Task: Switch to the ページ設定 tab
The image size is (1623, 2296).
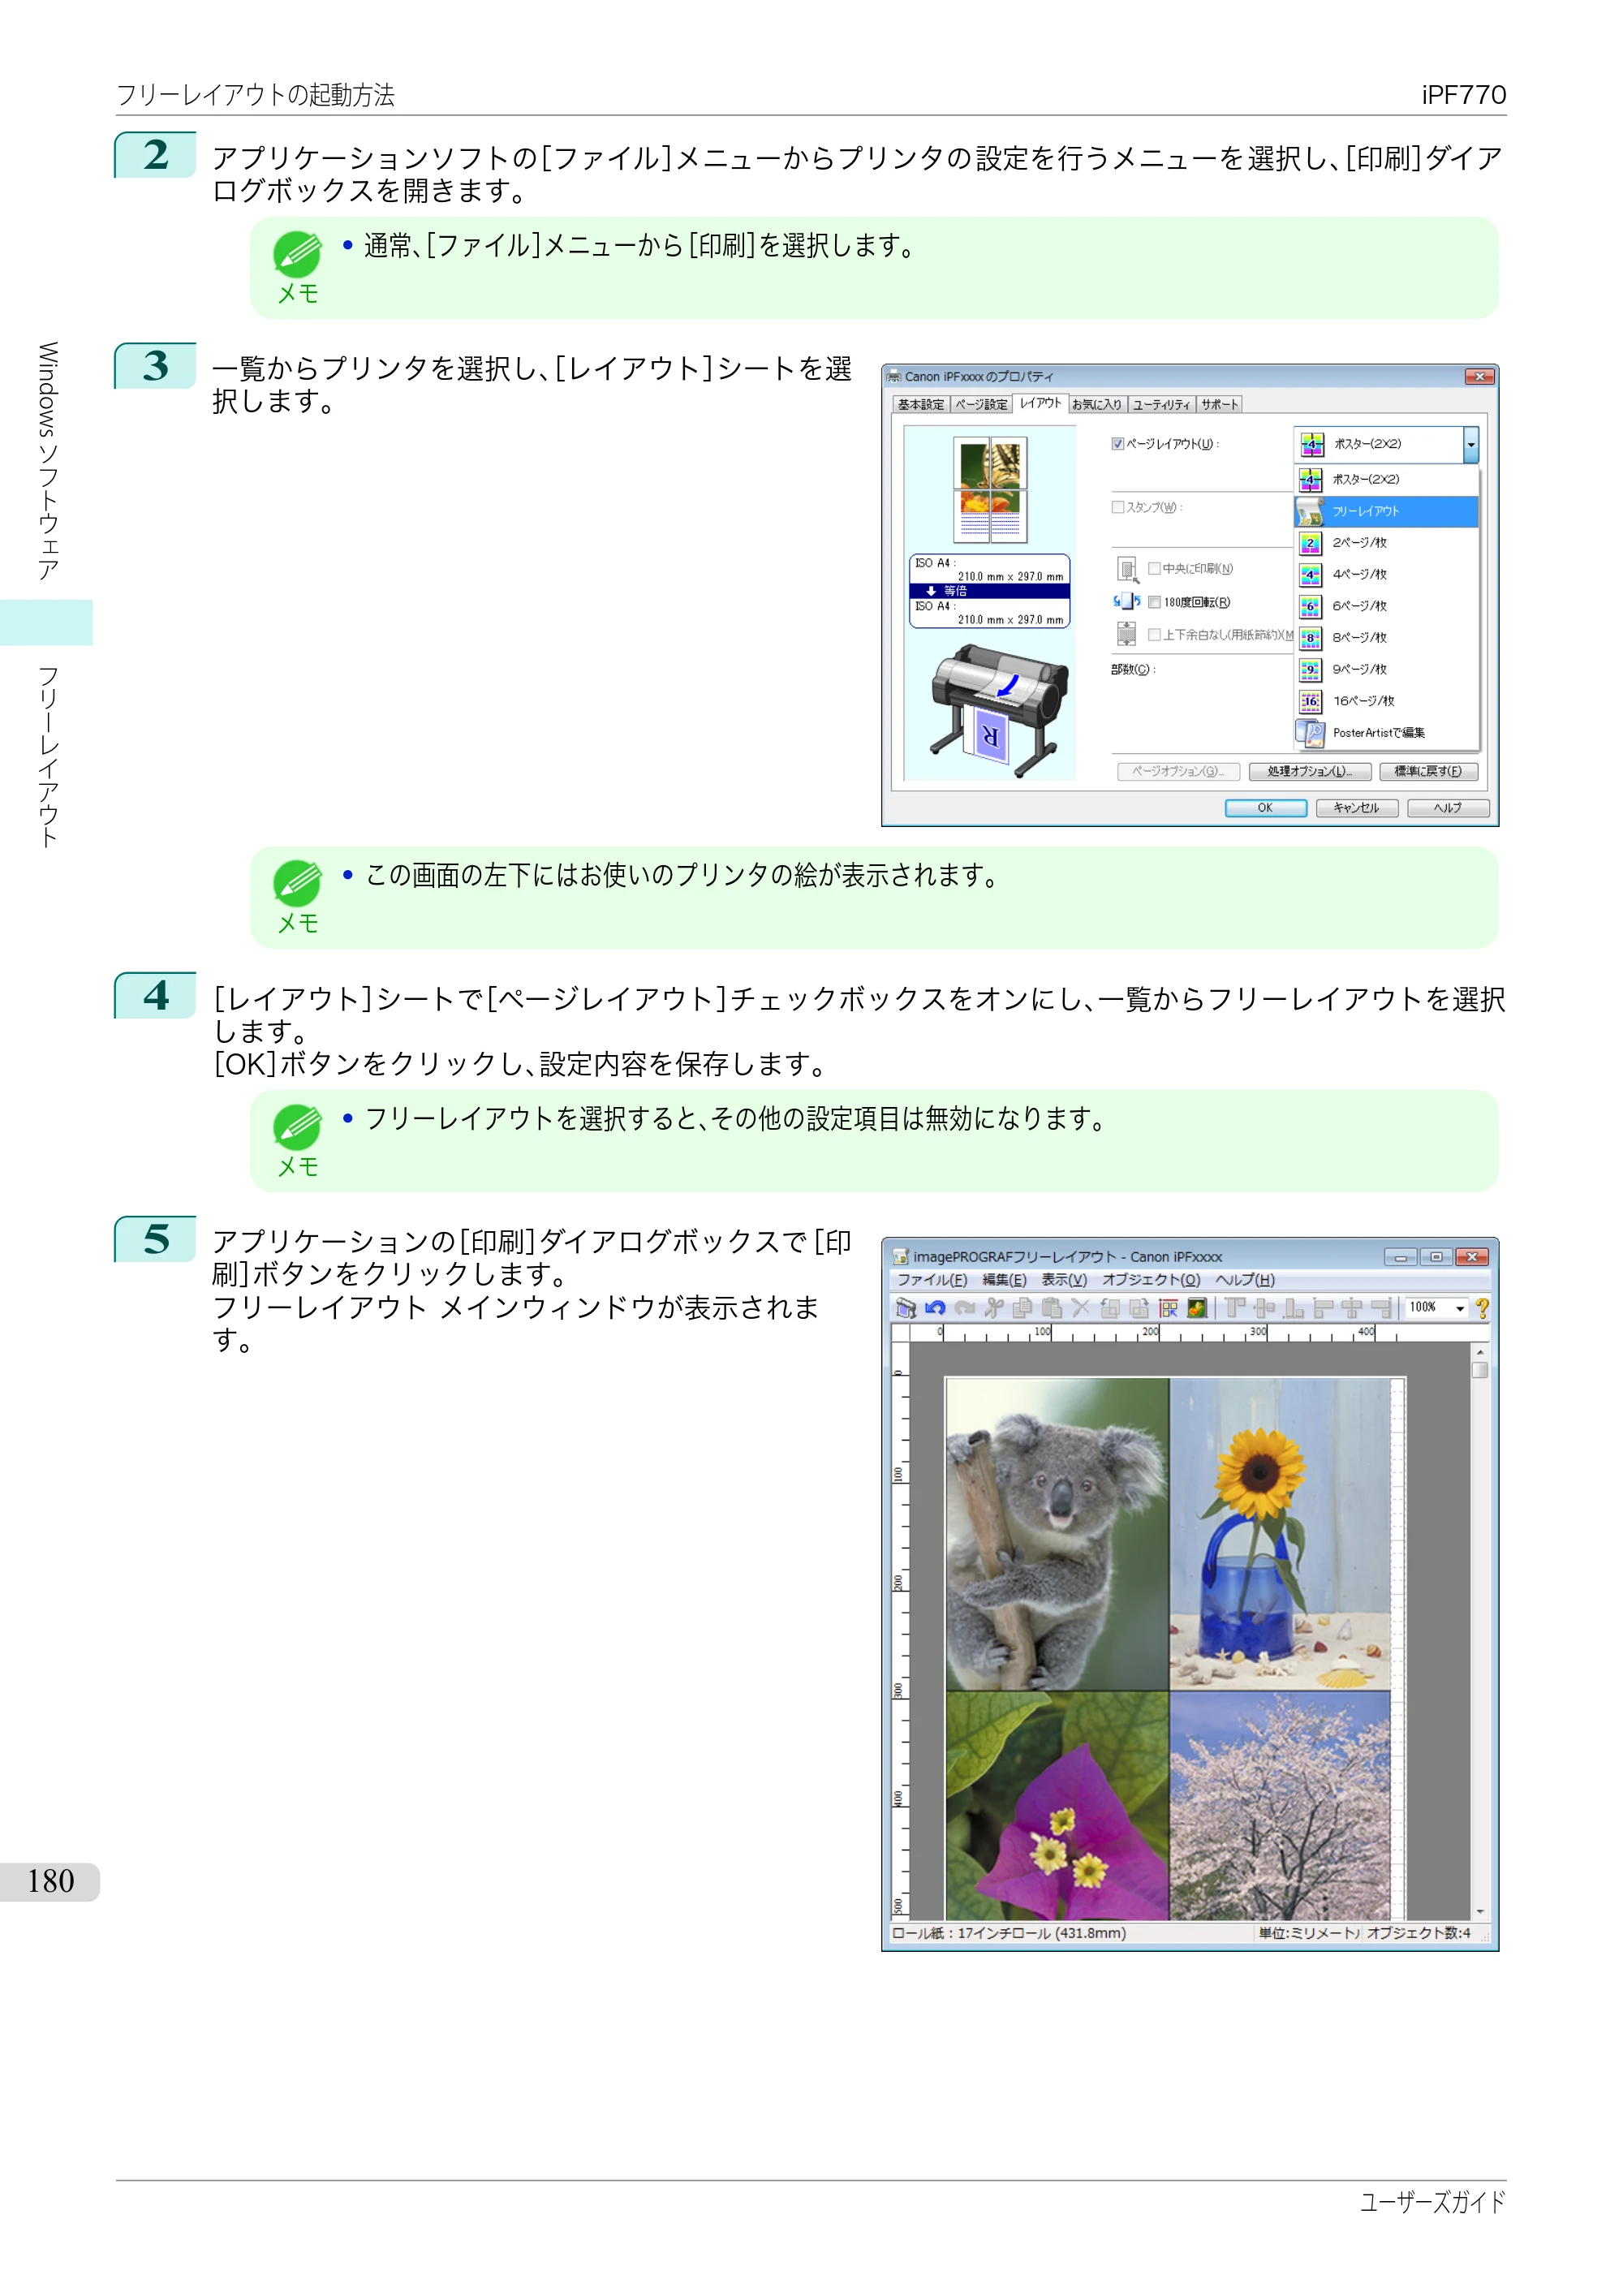Action: [x=981, y=405]
